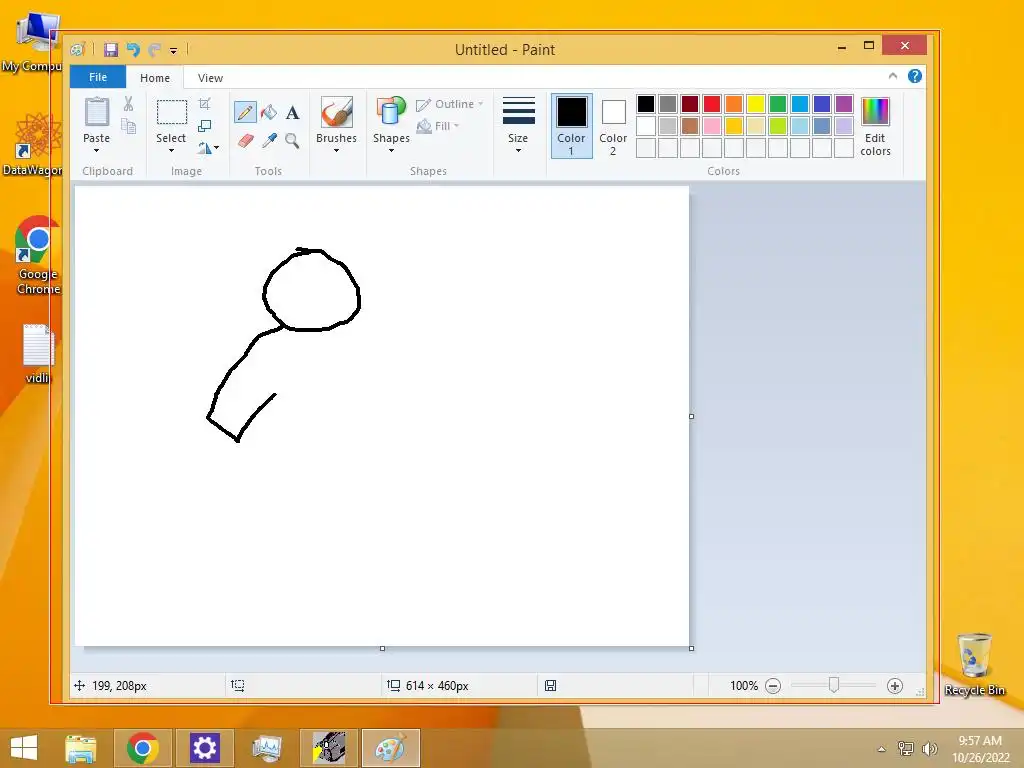1024x768 pixels.
Task: Open the shape Fill dropdown
Action: coord(438,126)
